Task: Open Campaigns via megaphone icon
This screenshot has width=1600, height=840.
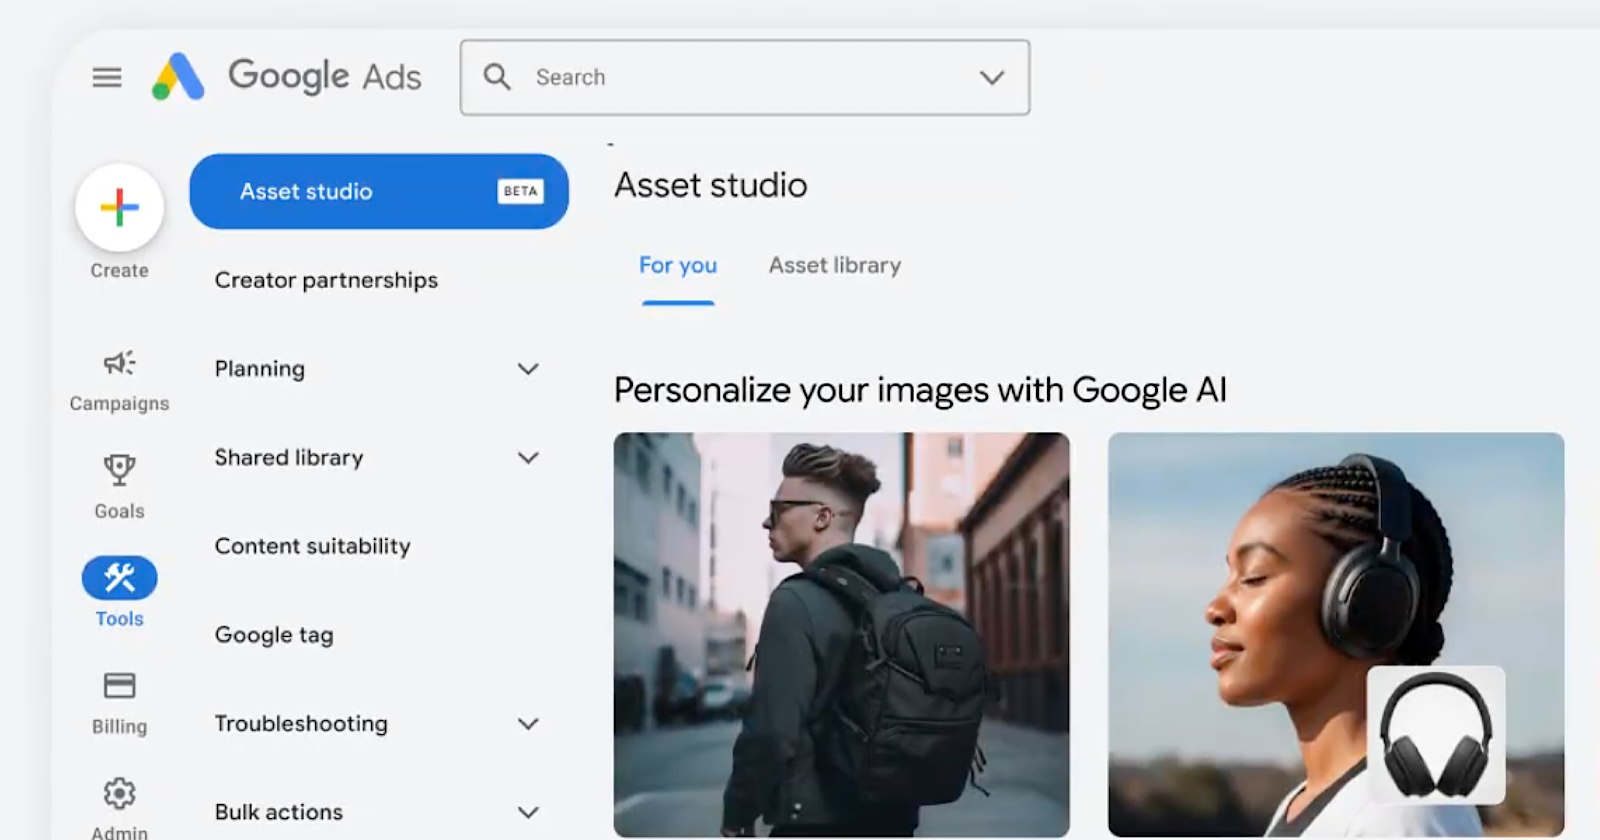Action: (119, 363)
